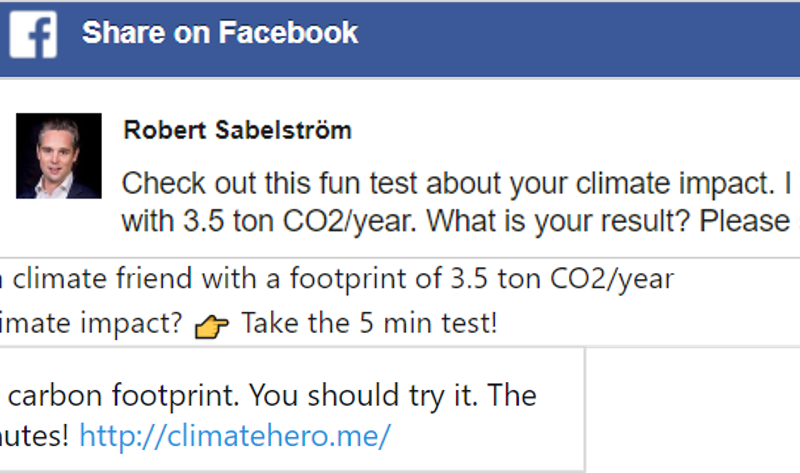This screenshot has height=473, width=800.
Task: Click the partial word "nutes!" before the link
Action: (33, 436)
